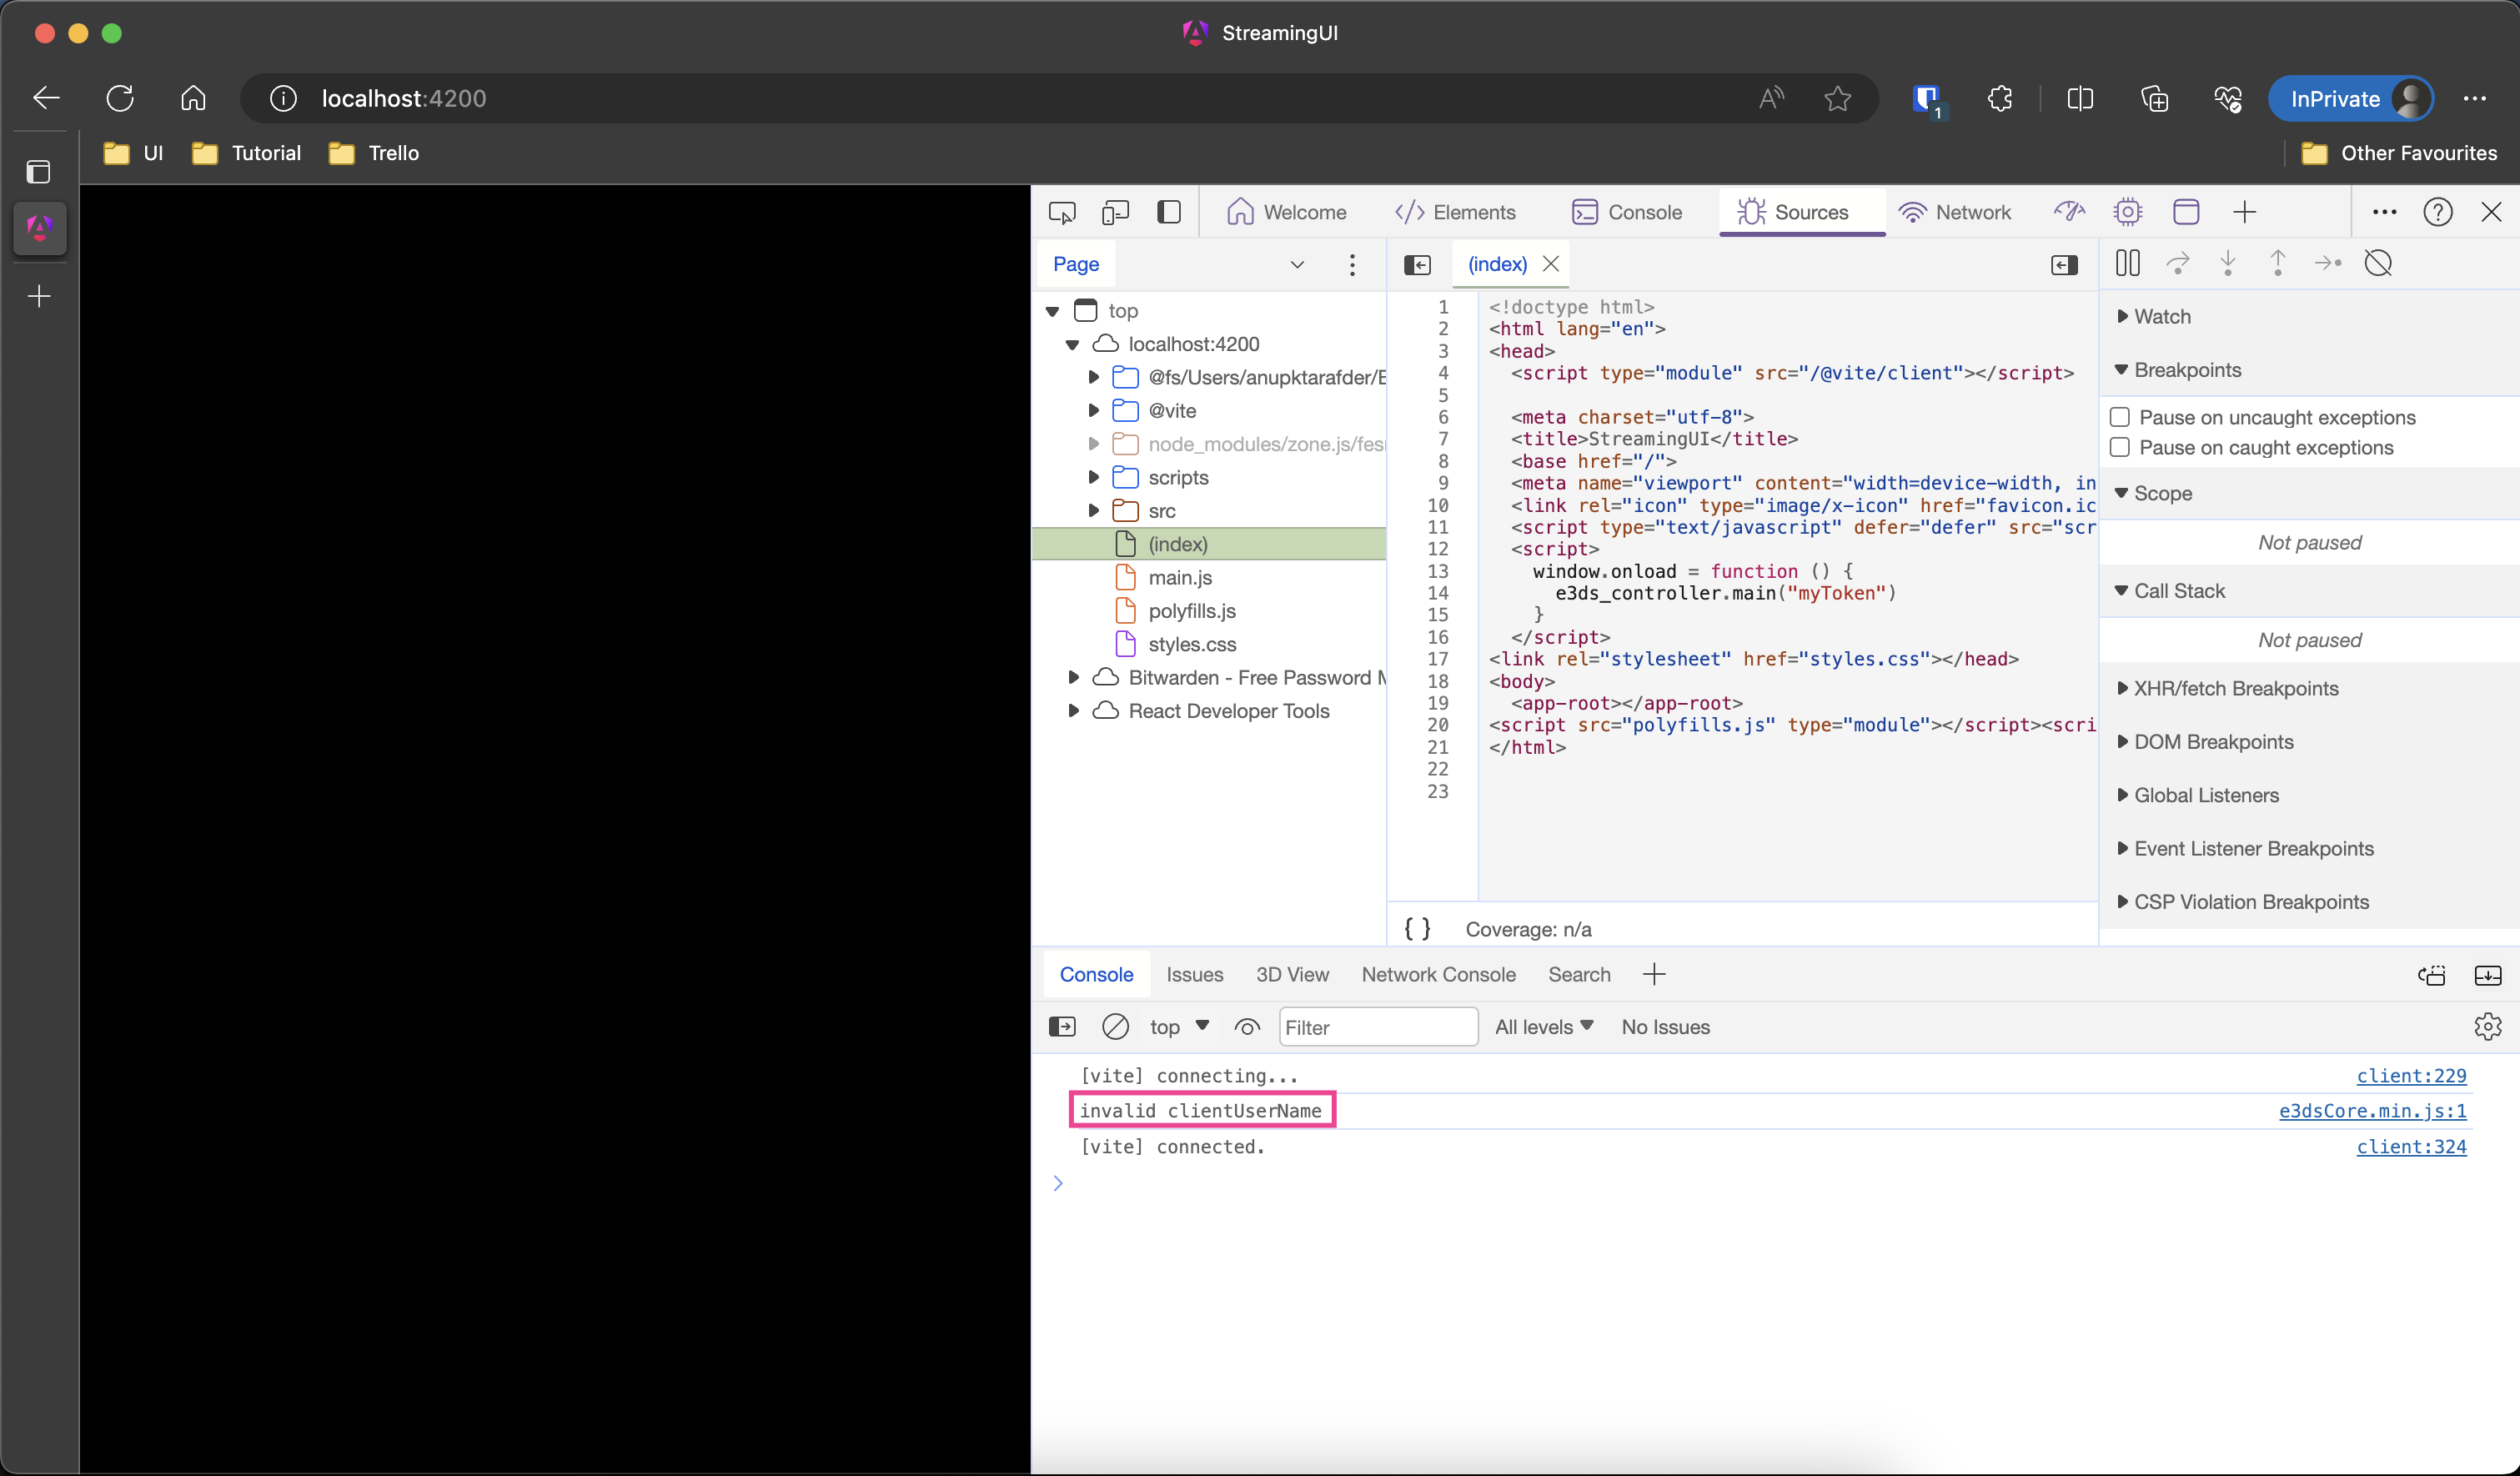The image size is (2520, 1476).
Task: Open the client:324 source link
Action: (2411, 1147)
